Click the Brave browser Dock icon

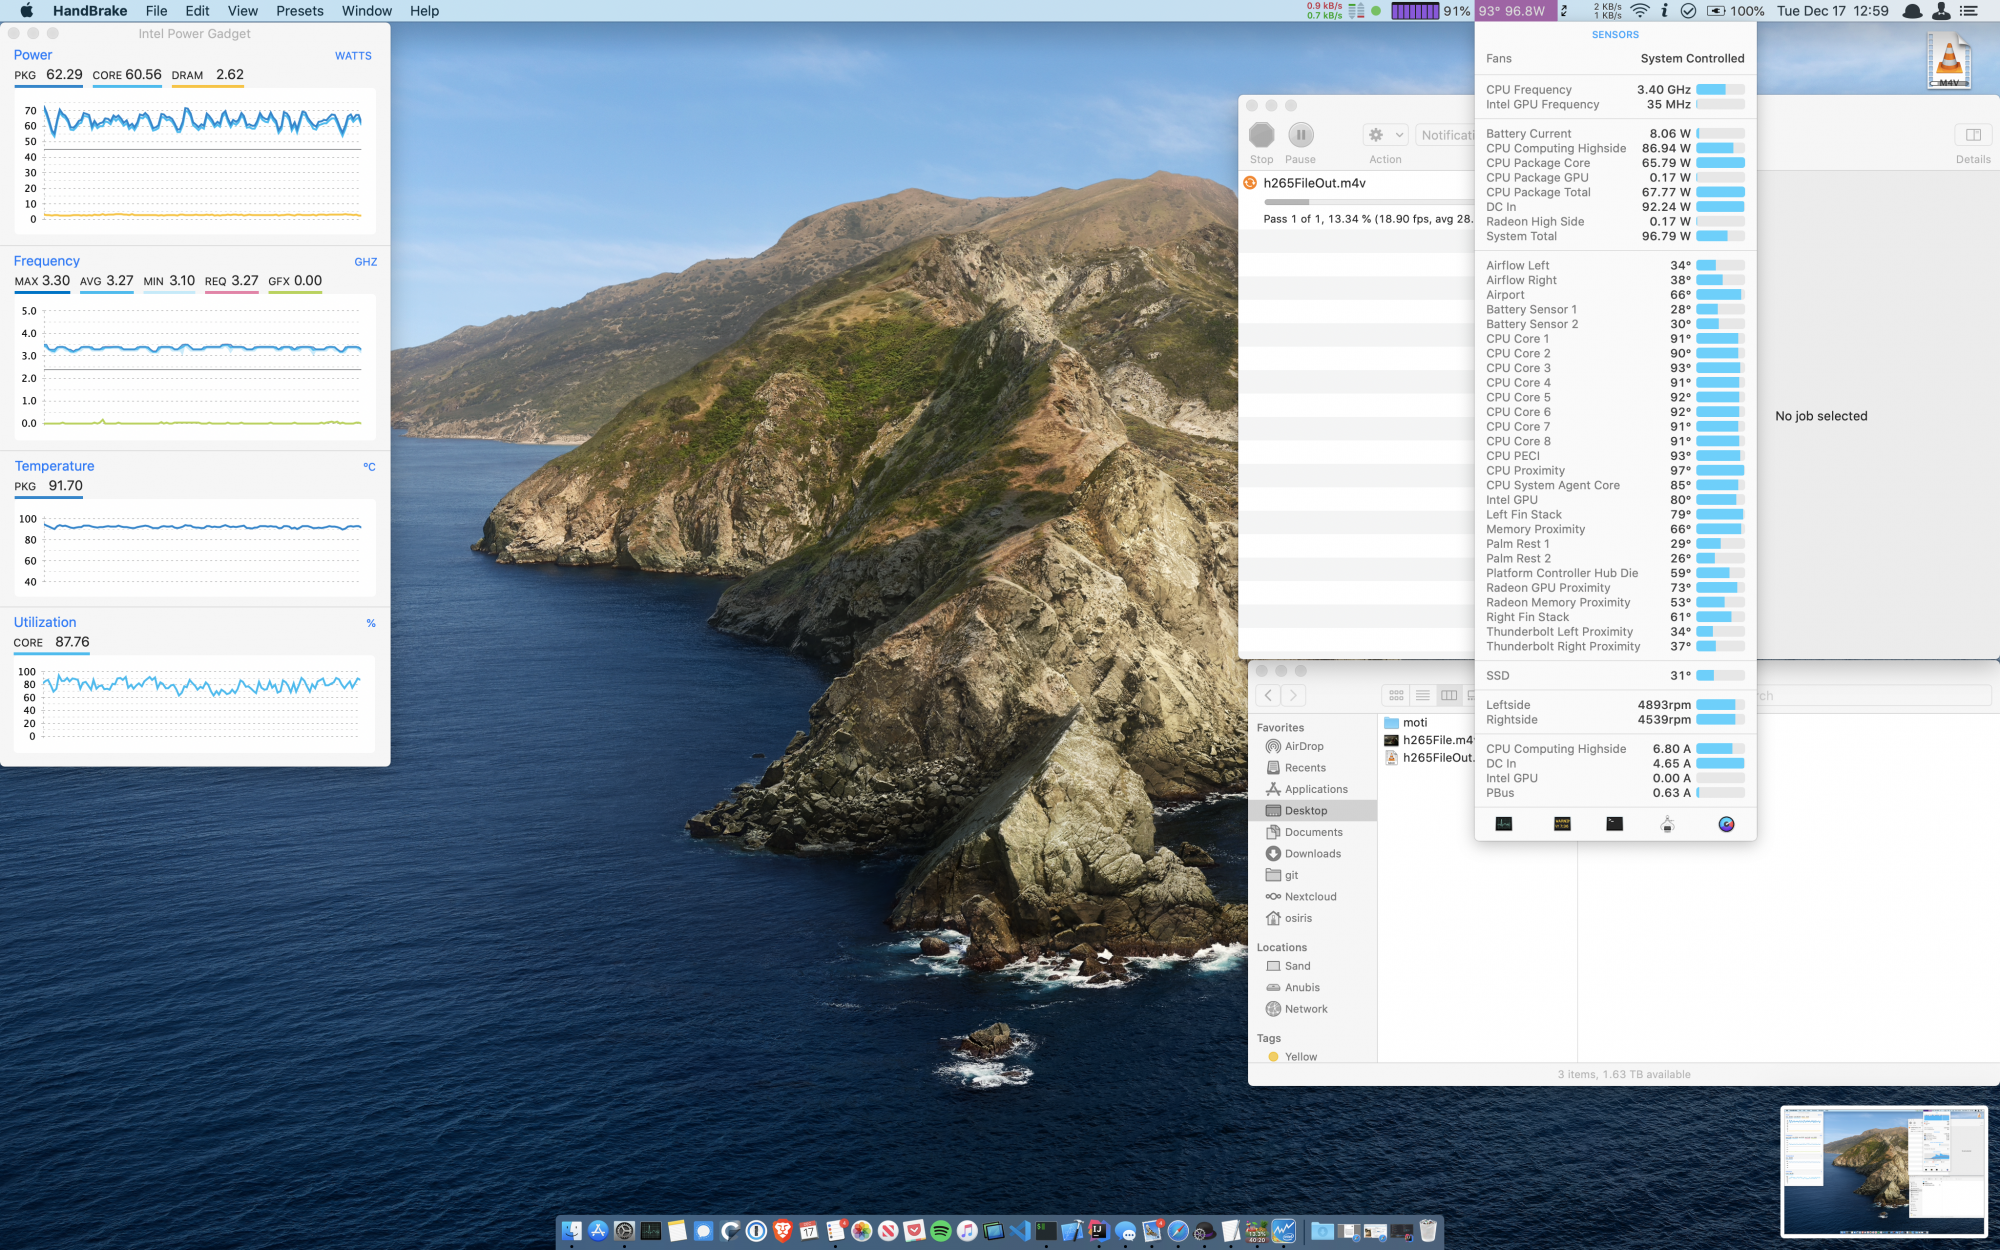point(783,1231)
